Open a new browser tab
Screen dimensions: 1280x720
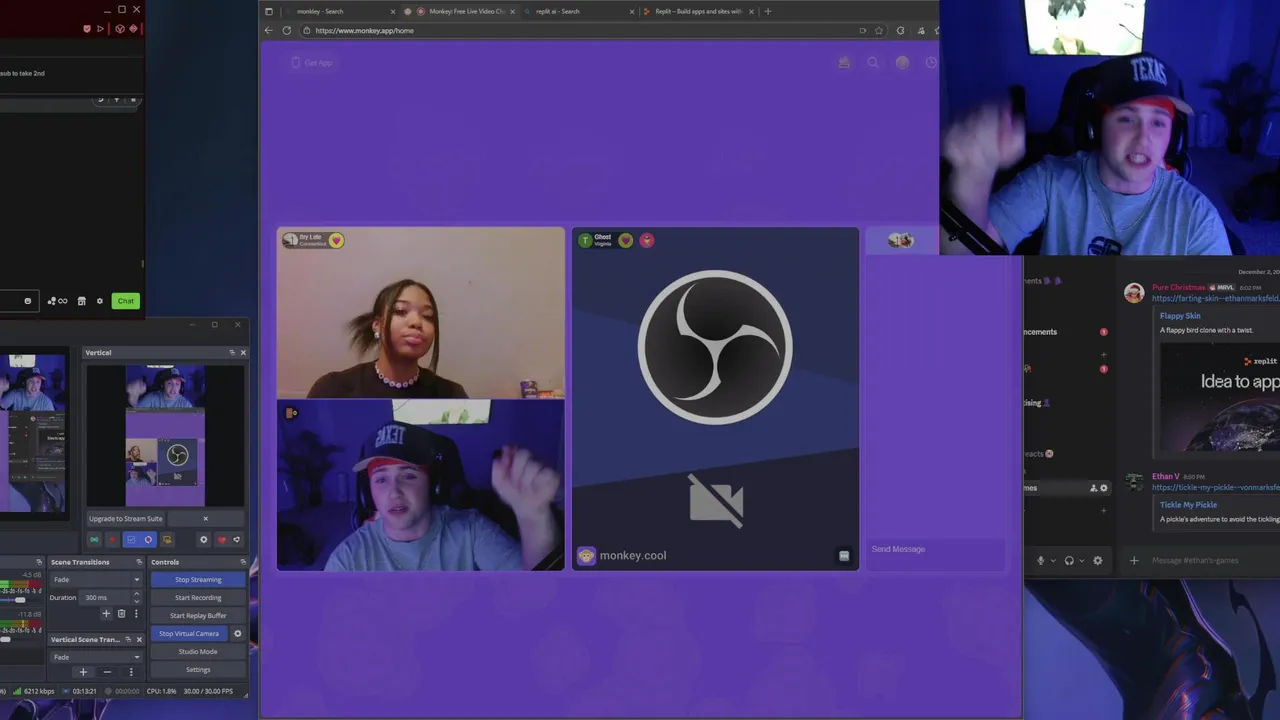tap(768, 11)
